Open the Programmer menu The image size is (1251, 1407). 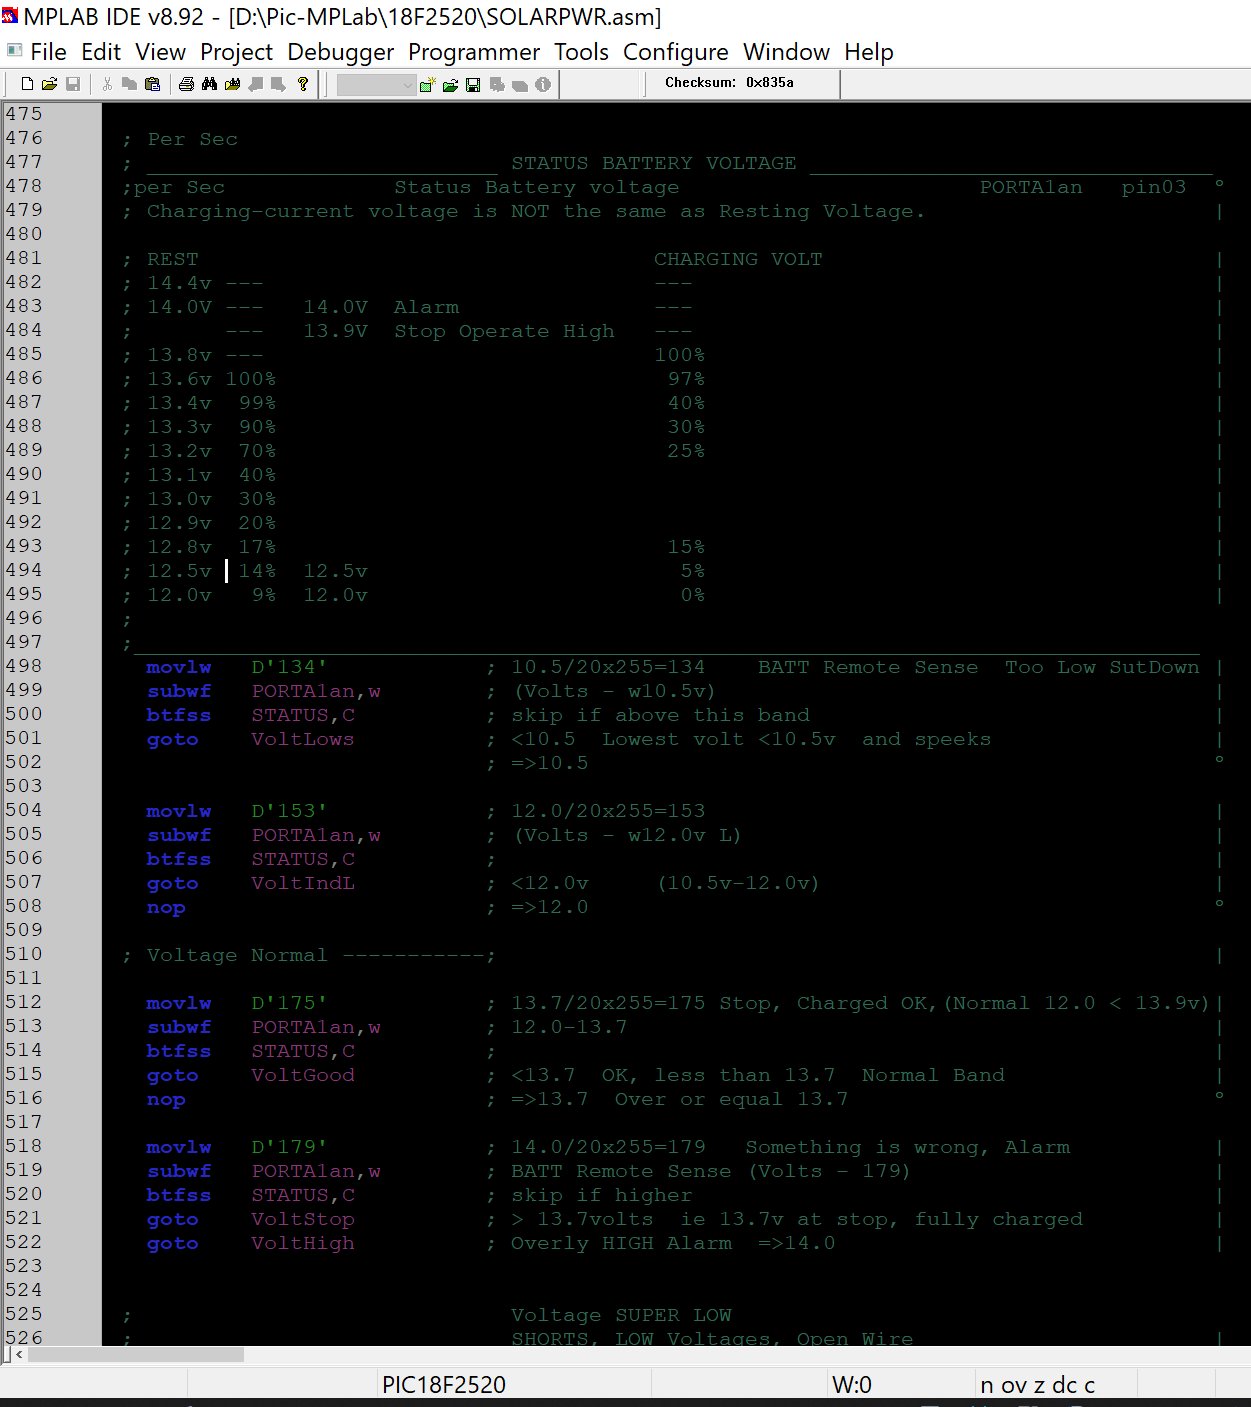point(473,52)
